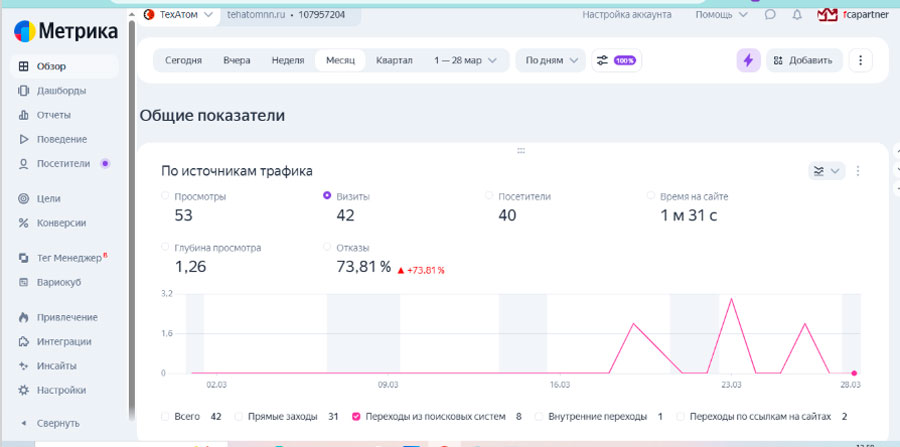Click the chat bubble icon in header
The height and width of the screenshot is (447, 900).
(x=770, y=14)
